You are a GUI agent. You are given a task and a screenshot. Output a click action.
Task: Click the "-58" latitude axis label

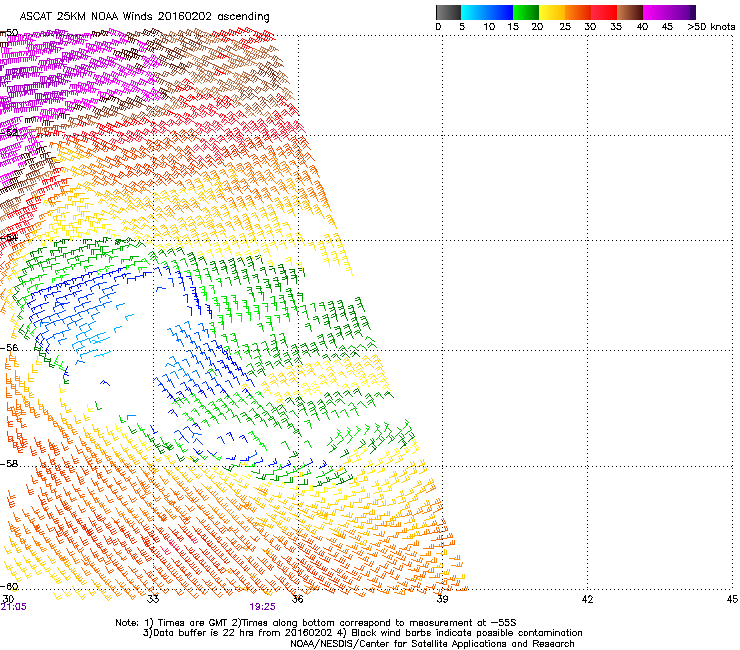coord(9,464)
